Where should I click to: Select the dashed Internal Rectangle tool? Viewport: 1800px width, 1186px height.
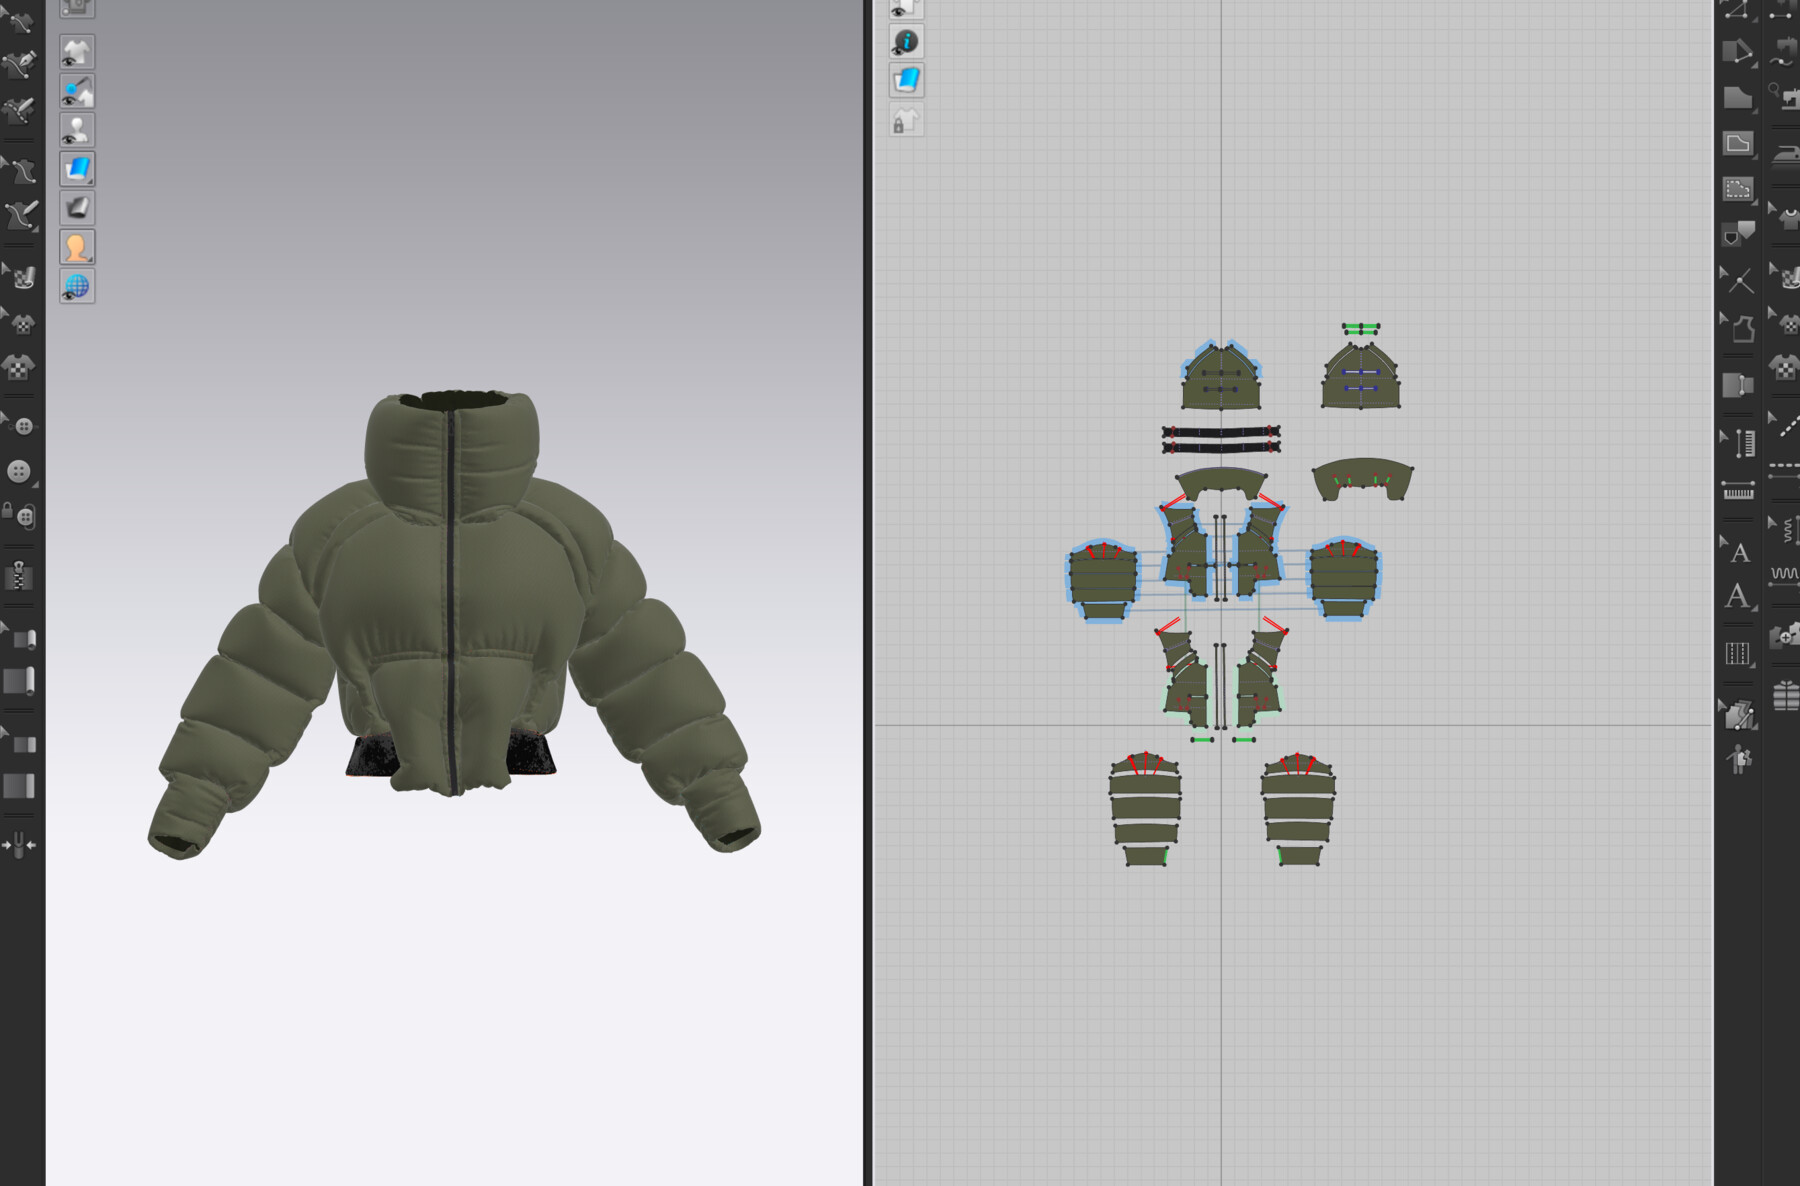pyautogui.click(x=1738, y=188)
